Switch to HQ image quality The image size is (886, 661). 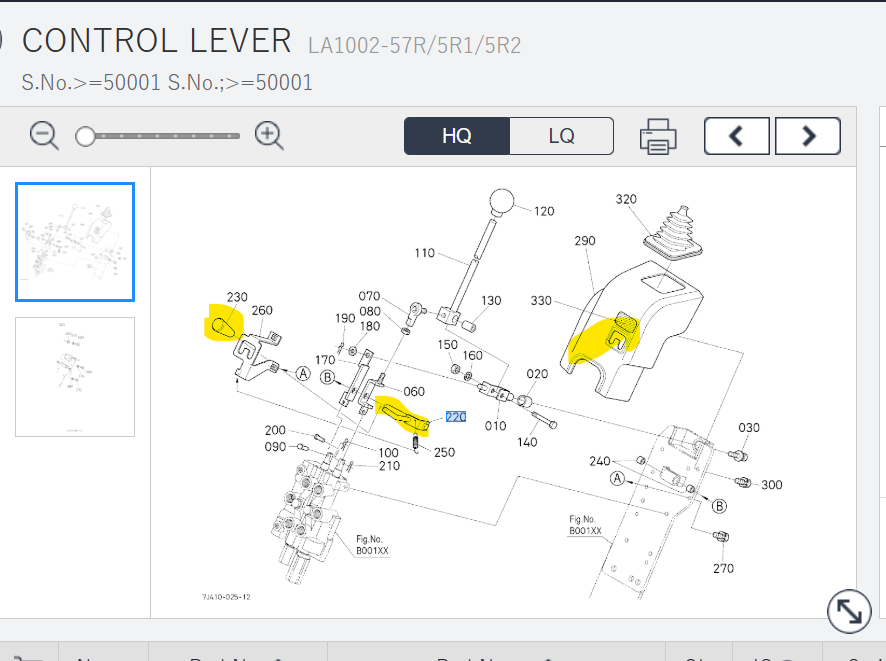pyautogui.click(x=457, y=136)
